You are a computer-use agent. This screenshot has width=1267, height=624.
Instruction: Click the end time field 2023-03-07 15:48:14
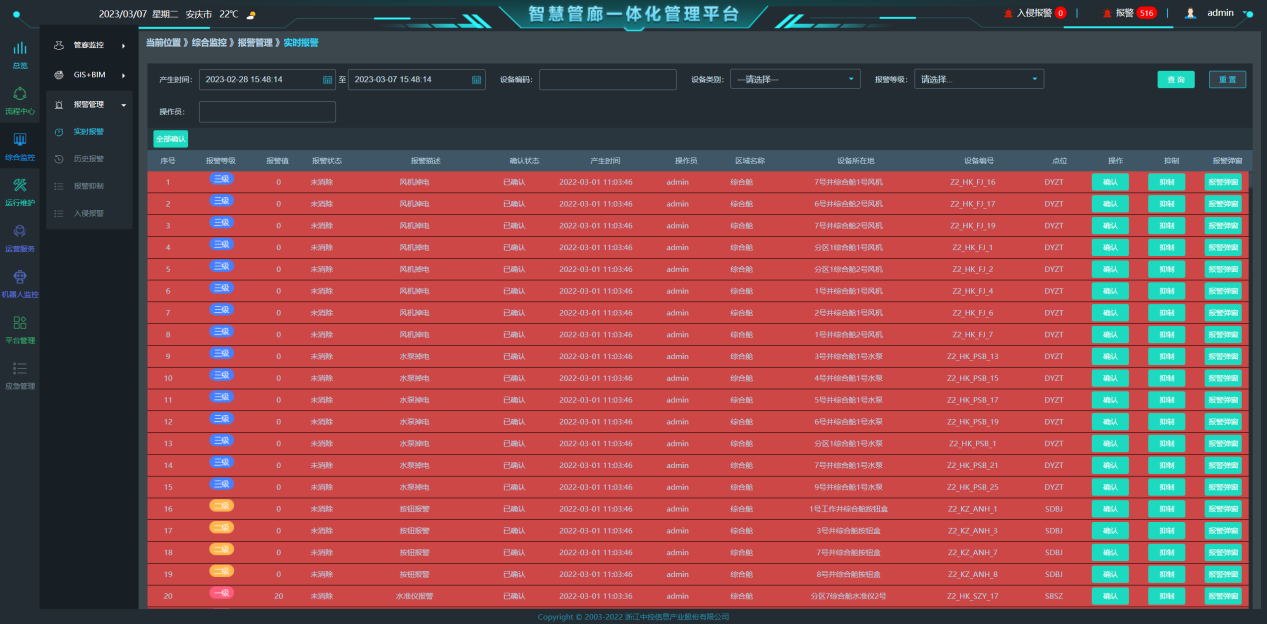416,79
